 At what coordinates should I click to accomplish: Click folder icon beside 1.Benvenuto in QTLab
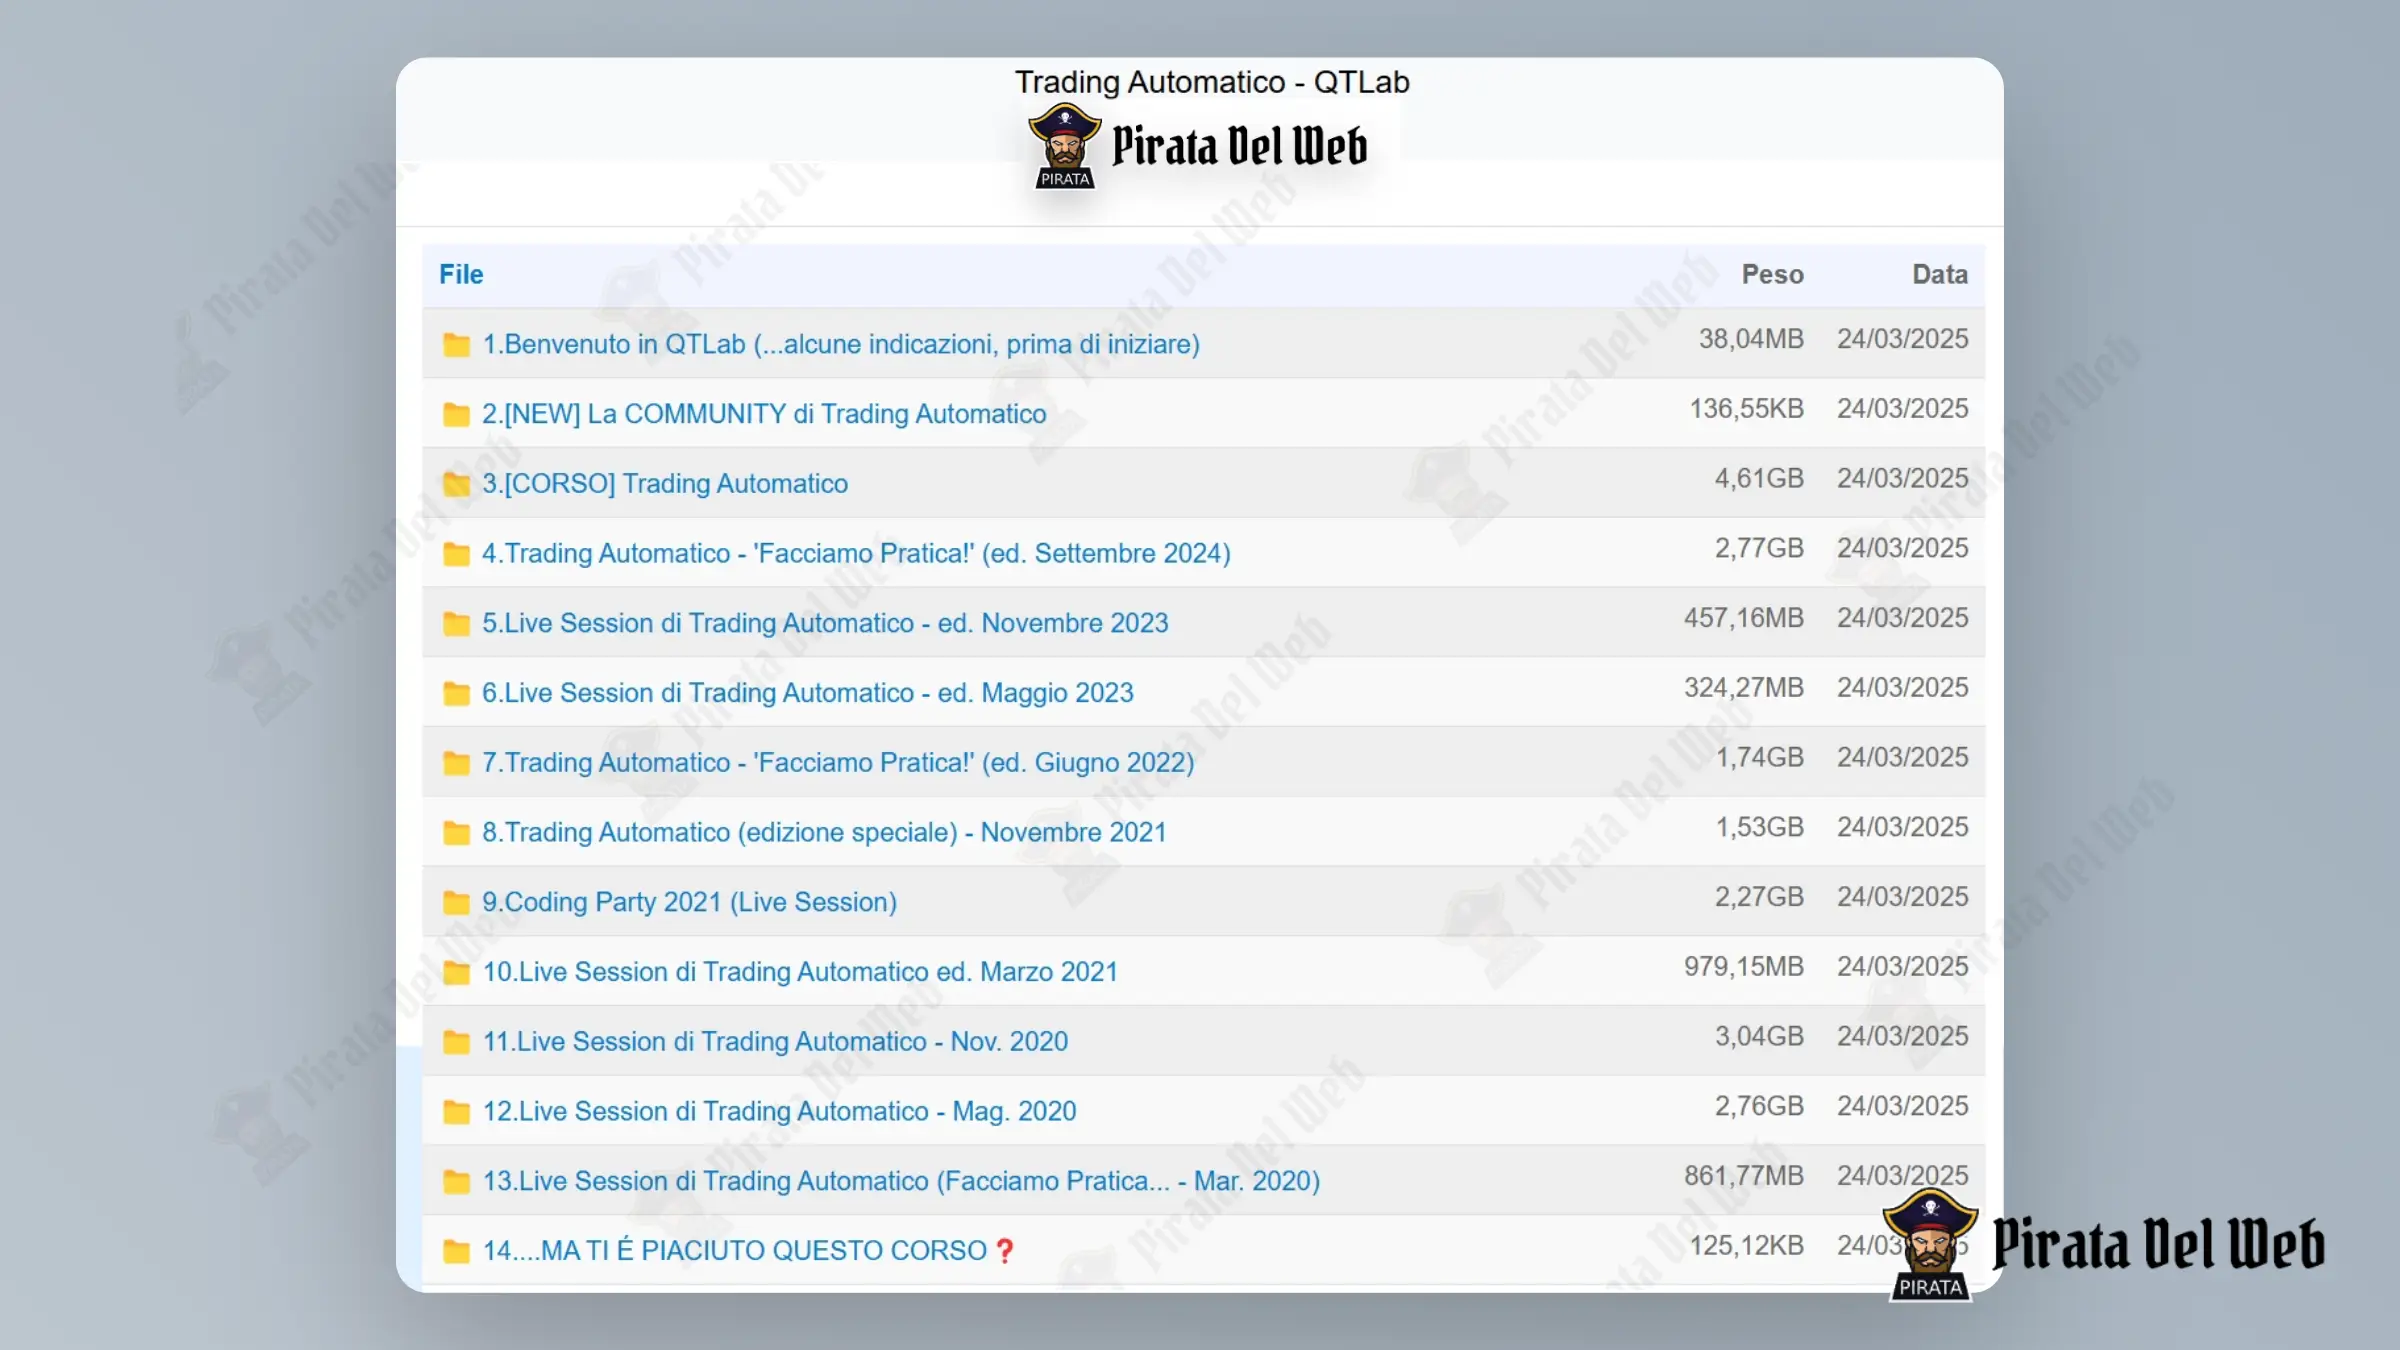click(x=456, y=345)
